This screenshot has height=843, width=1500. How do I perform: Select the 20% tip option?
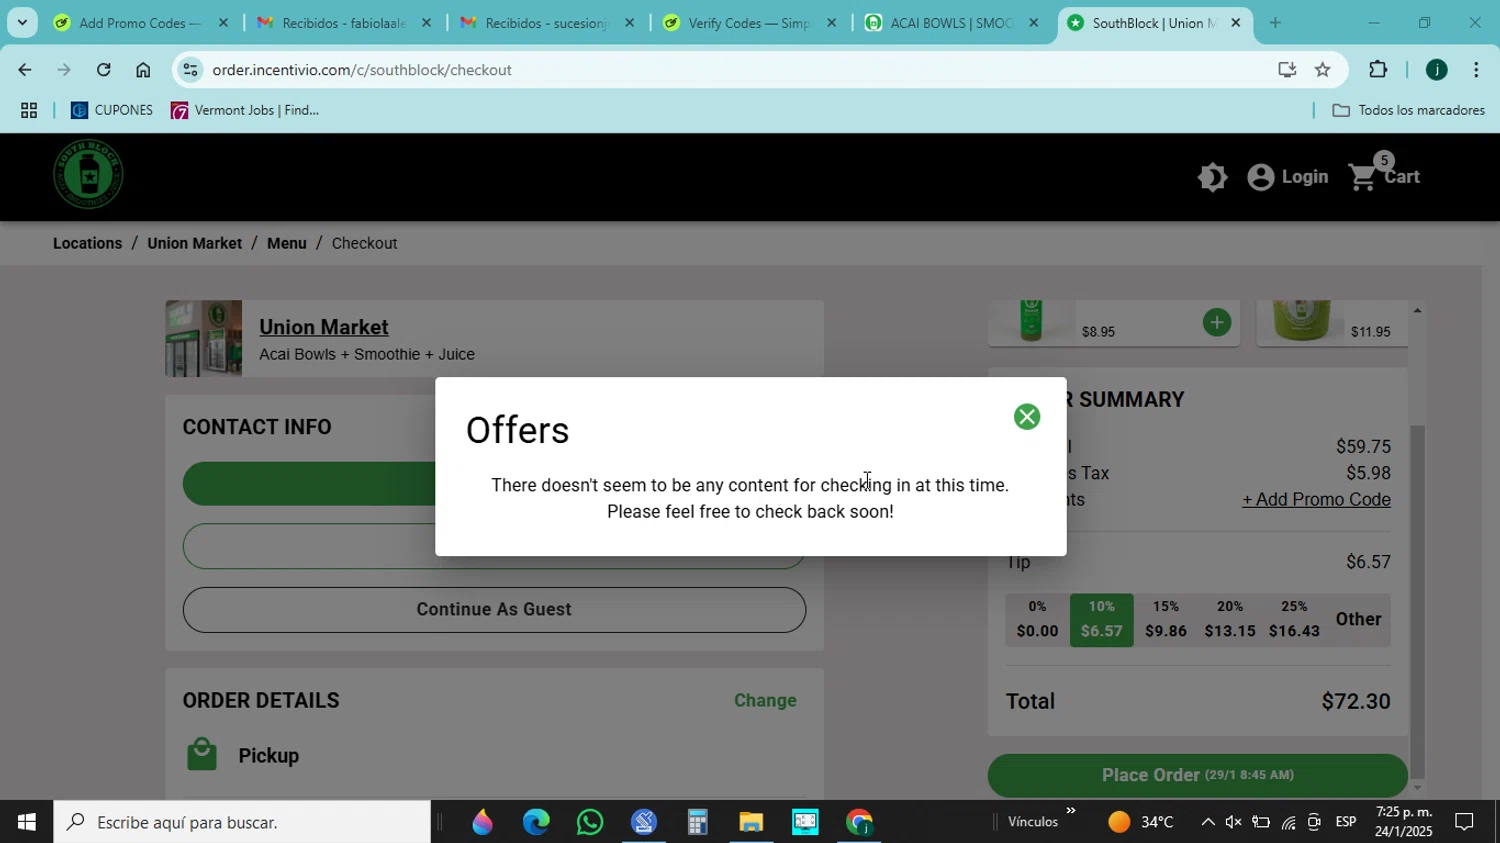point(1230,619)
